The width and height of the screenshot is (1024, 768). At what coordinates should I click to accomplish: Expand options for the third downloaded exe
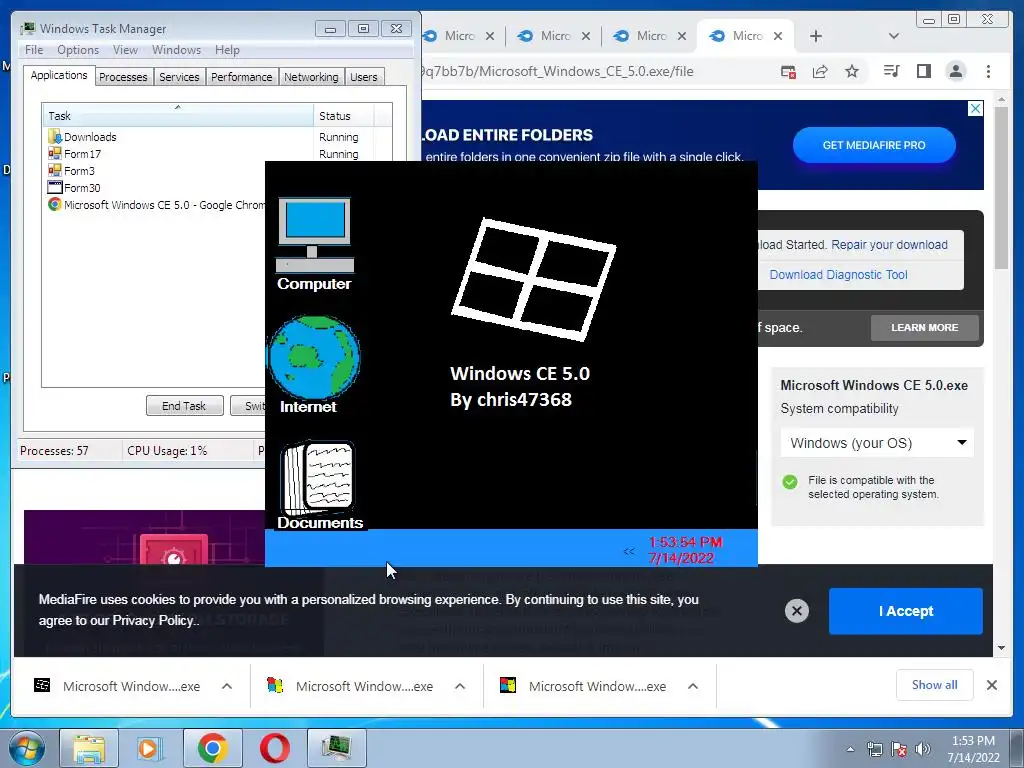tap(693, 686)
